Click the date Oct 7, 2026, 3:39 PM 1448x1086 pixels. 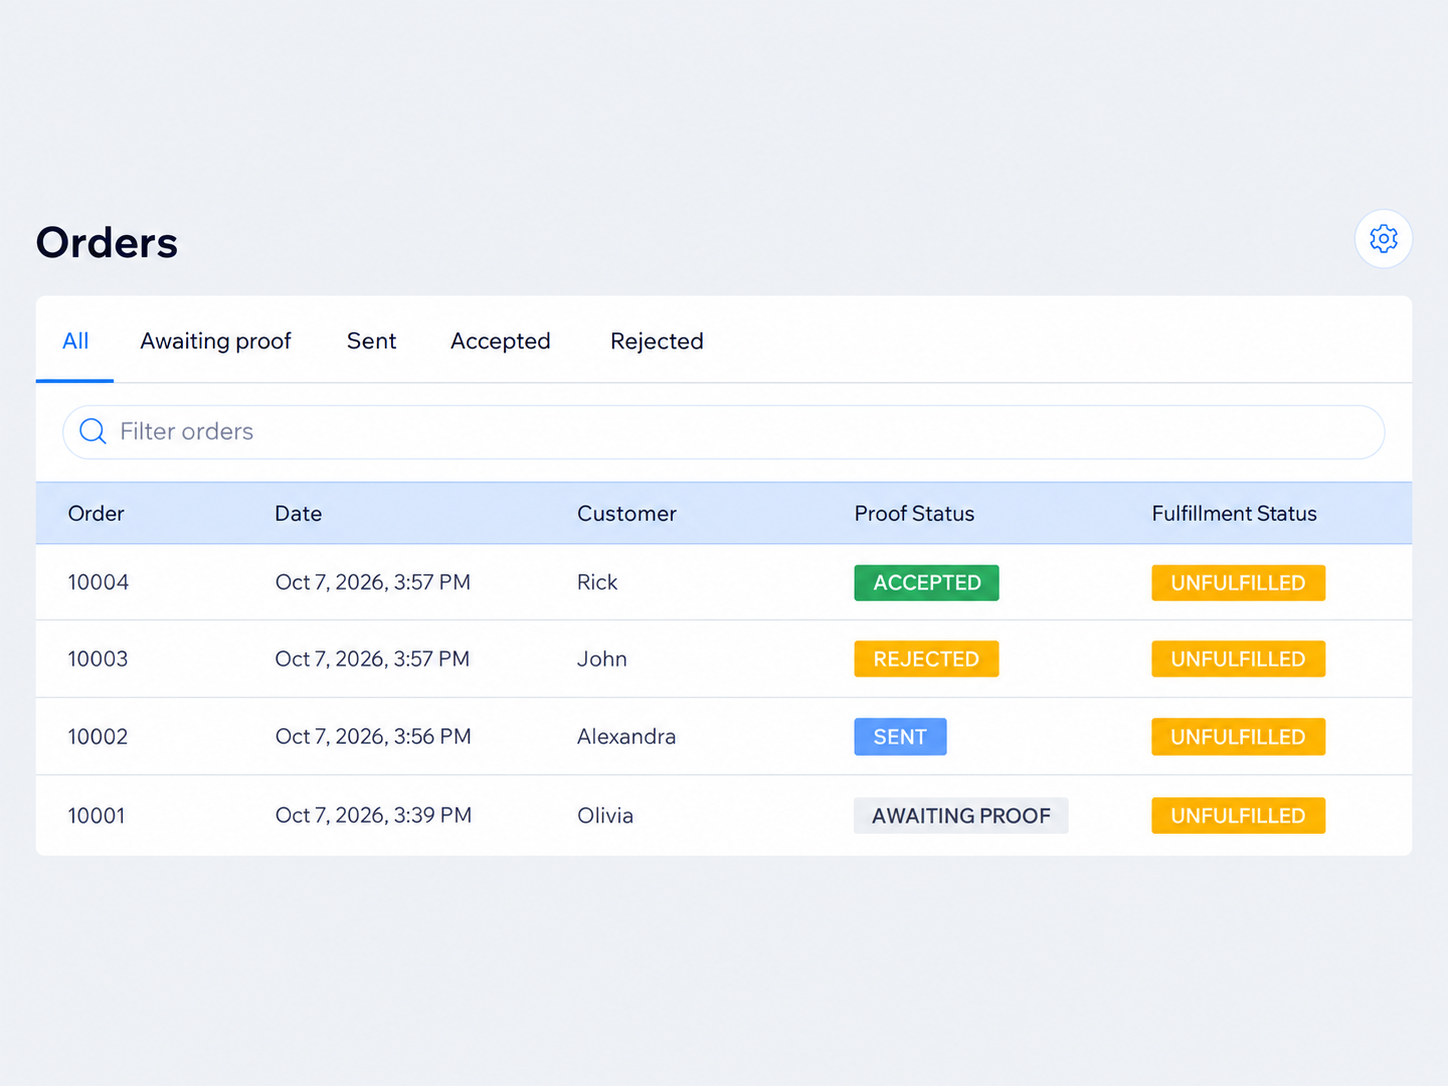[x=373, y=815]
